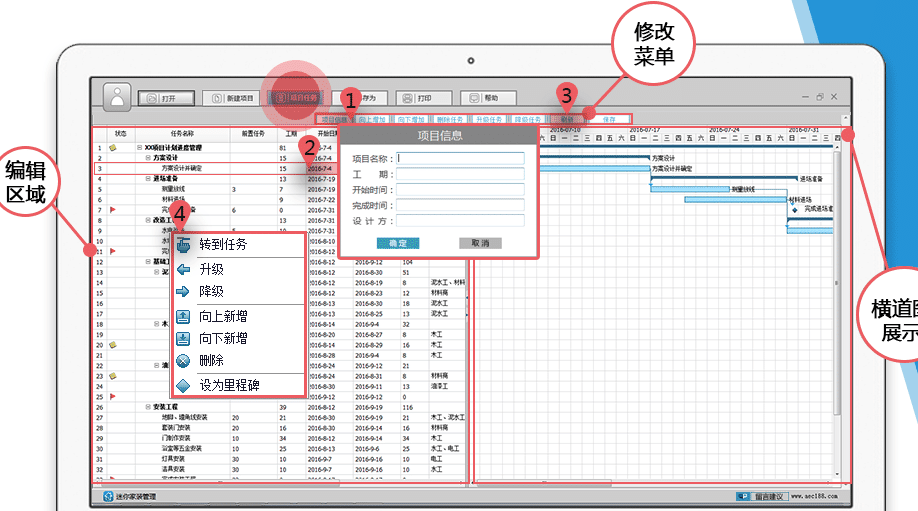Click the 确定 button in the dialog
918x511 pixels.
(x=398, y=243)
